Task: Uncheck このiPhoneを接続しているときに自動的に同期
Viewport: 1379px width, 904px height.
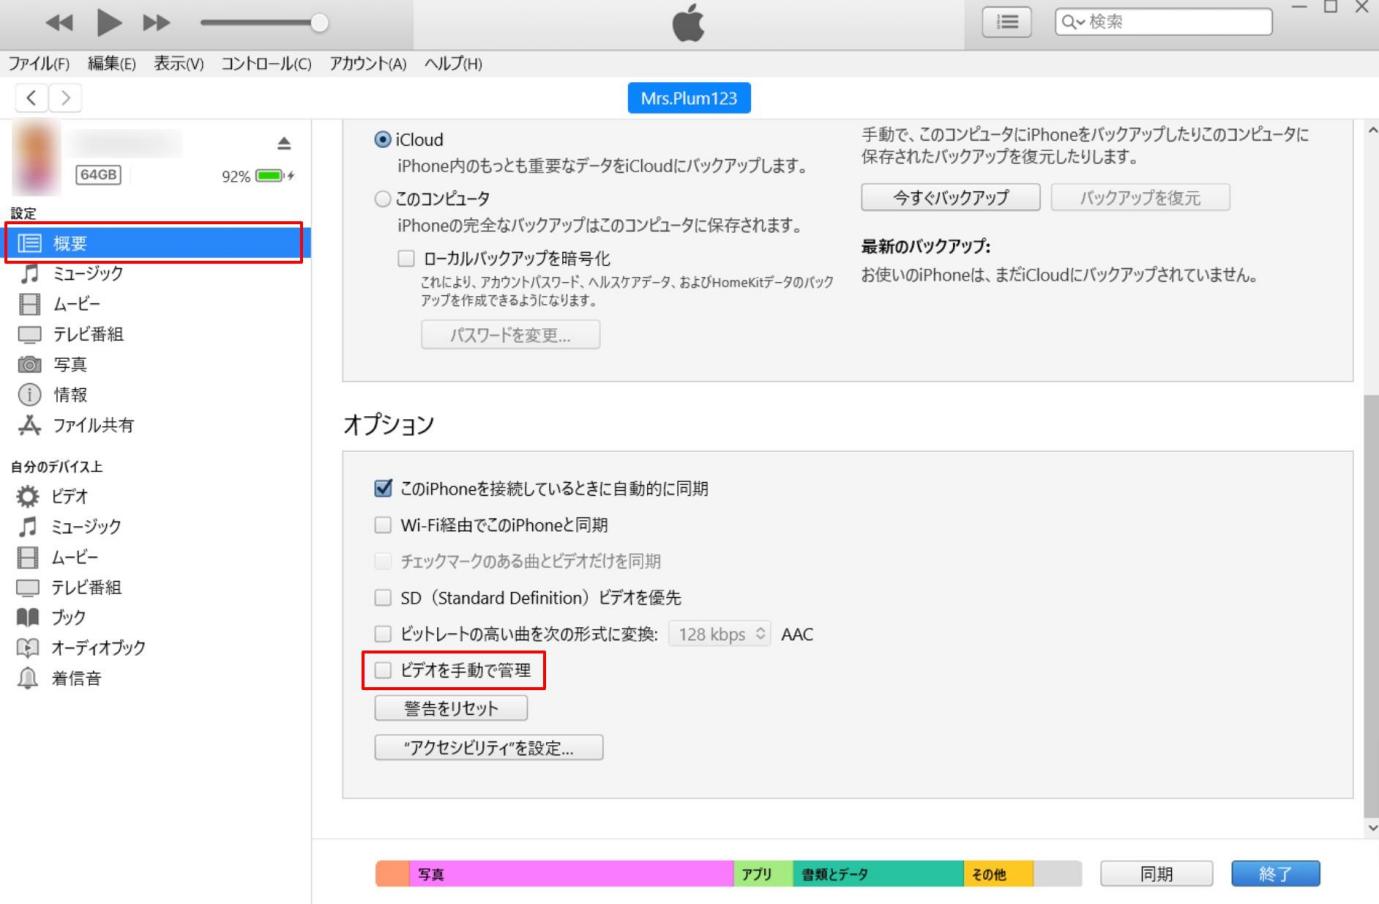Action: [383, 489]
